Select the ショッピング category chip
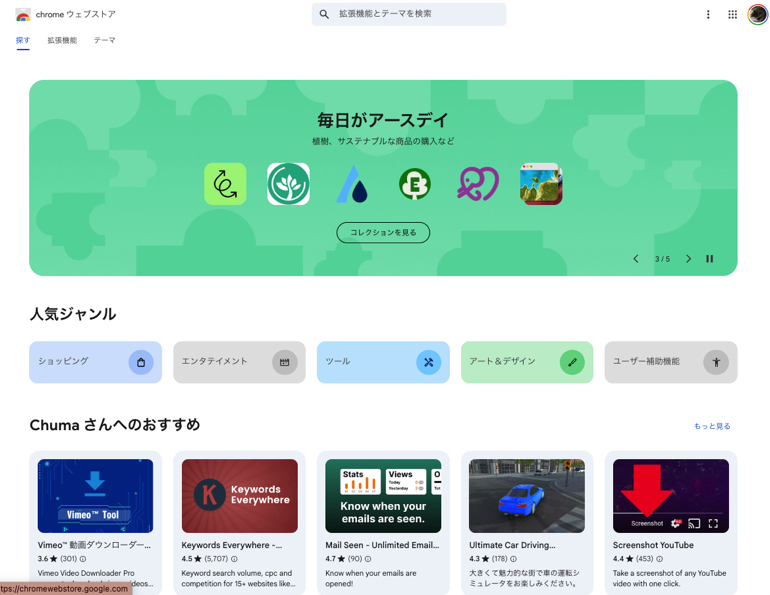The width and height of the screenshot is (770, 595). coord(95,362)
